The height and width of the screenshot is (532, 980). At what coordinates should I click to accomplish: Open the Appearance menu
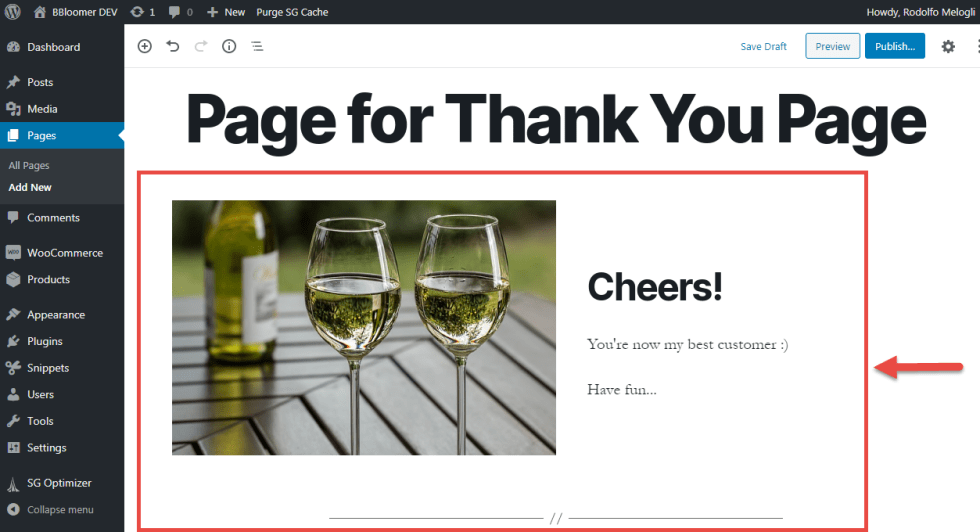point(56,314)
